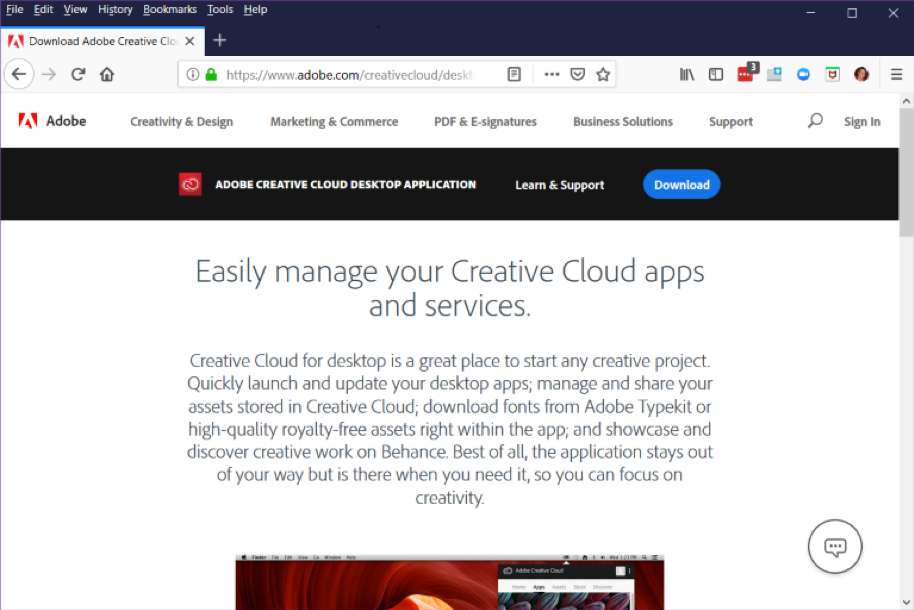Click the green padlock security icon
Screen dimensions: 914x610
tap(212, 74)
